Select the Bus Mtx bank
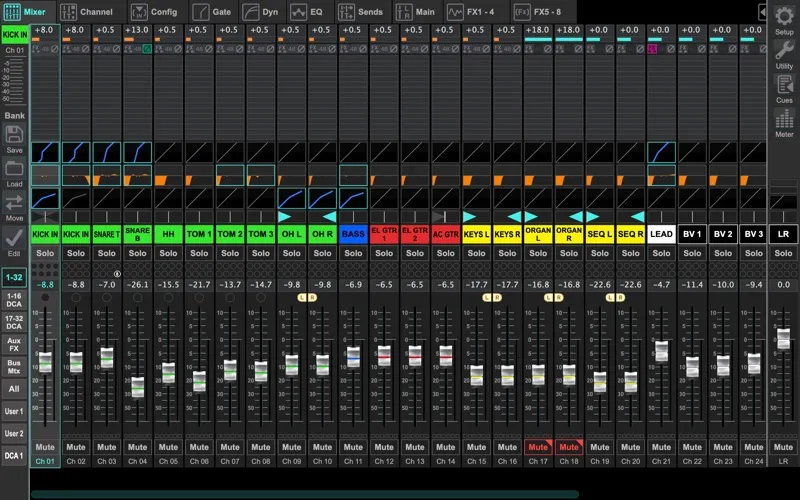The width and height of the screenshot is (800, 500). 14,367
